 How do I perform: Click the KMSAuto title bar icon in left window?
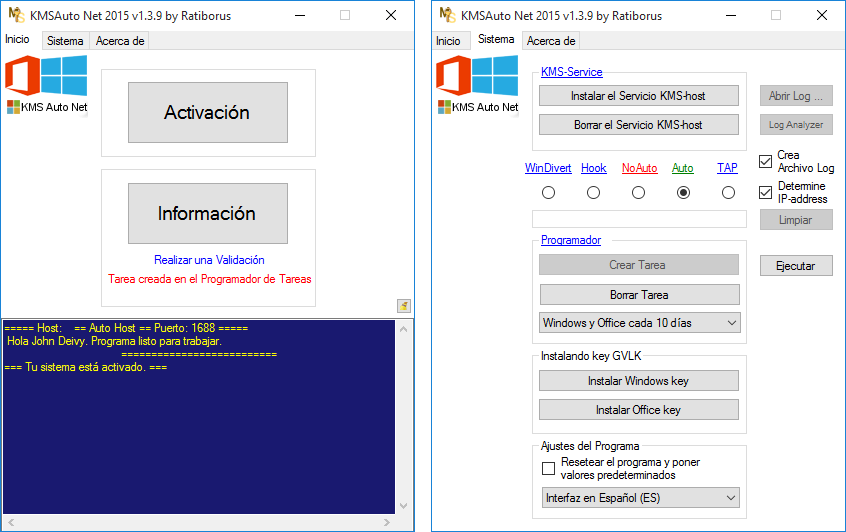click(x=16, y=15)
